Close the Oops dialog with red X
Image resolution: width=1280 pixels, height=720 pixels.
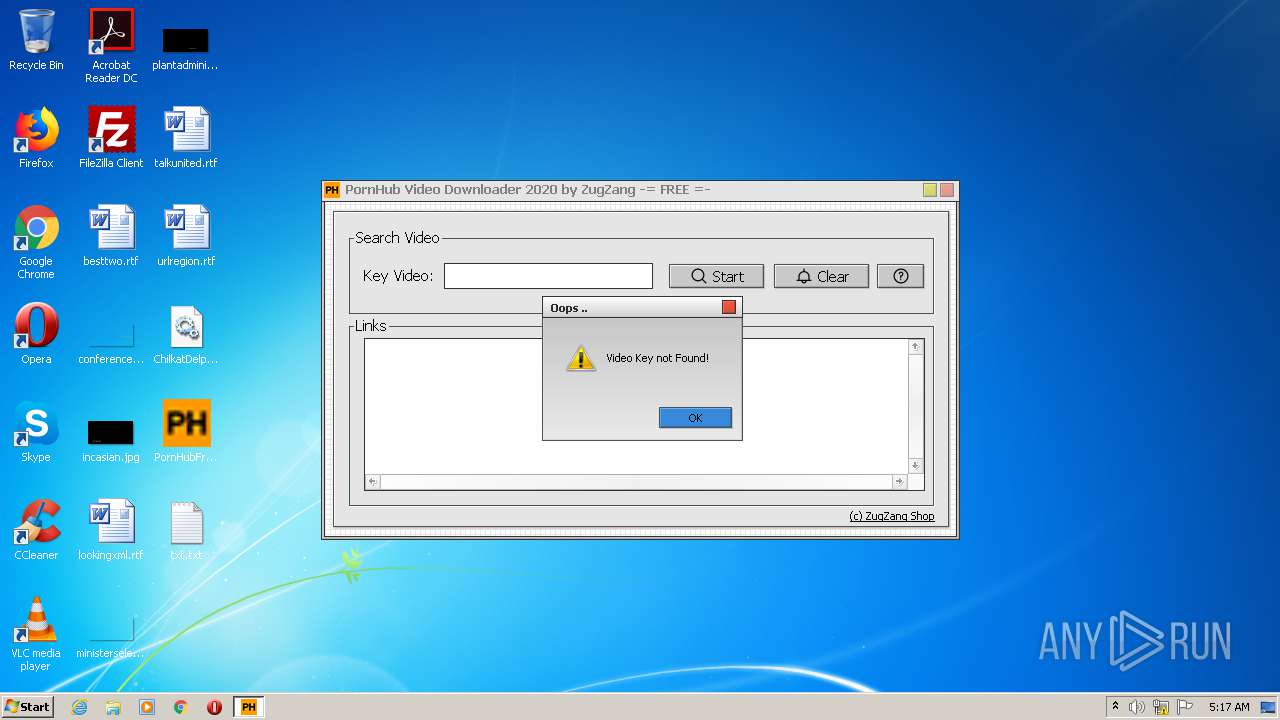[x=729, y=307]
